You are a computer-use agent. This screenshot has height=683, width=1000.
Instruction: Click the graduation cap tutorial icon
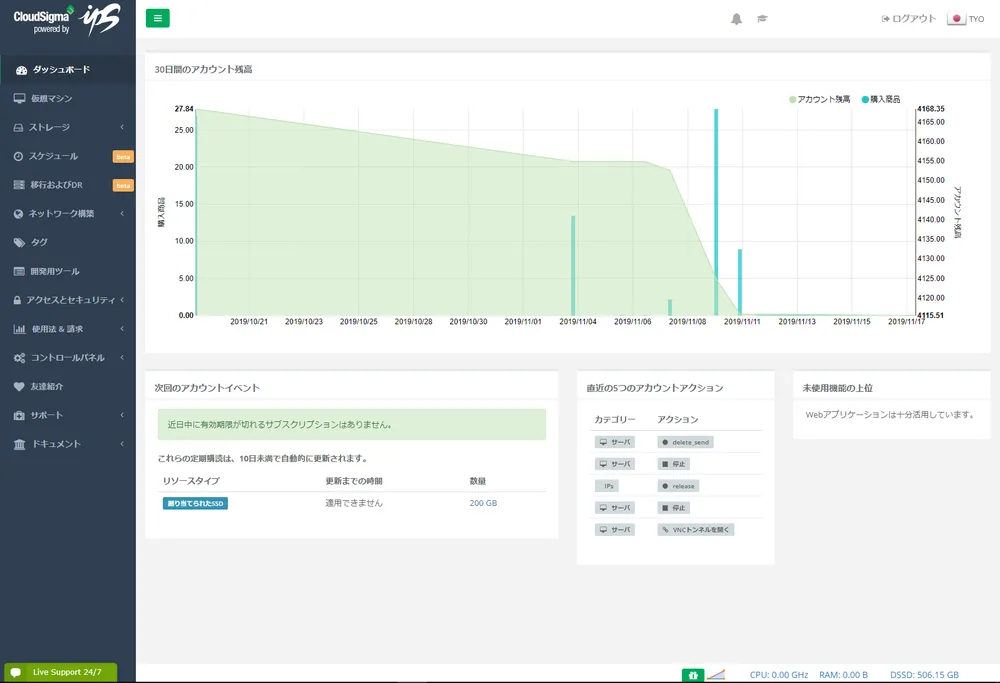[x=762, y=18]
